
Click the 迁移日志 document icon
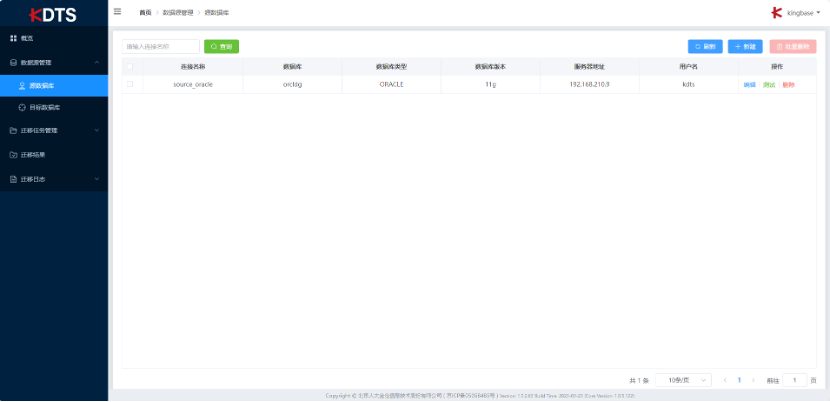[x=14, y=180]
